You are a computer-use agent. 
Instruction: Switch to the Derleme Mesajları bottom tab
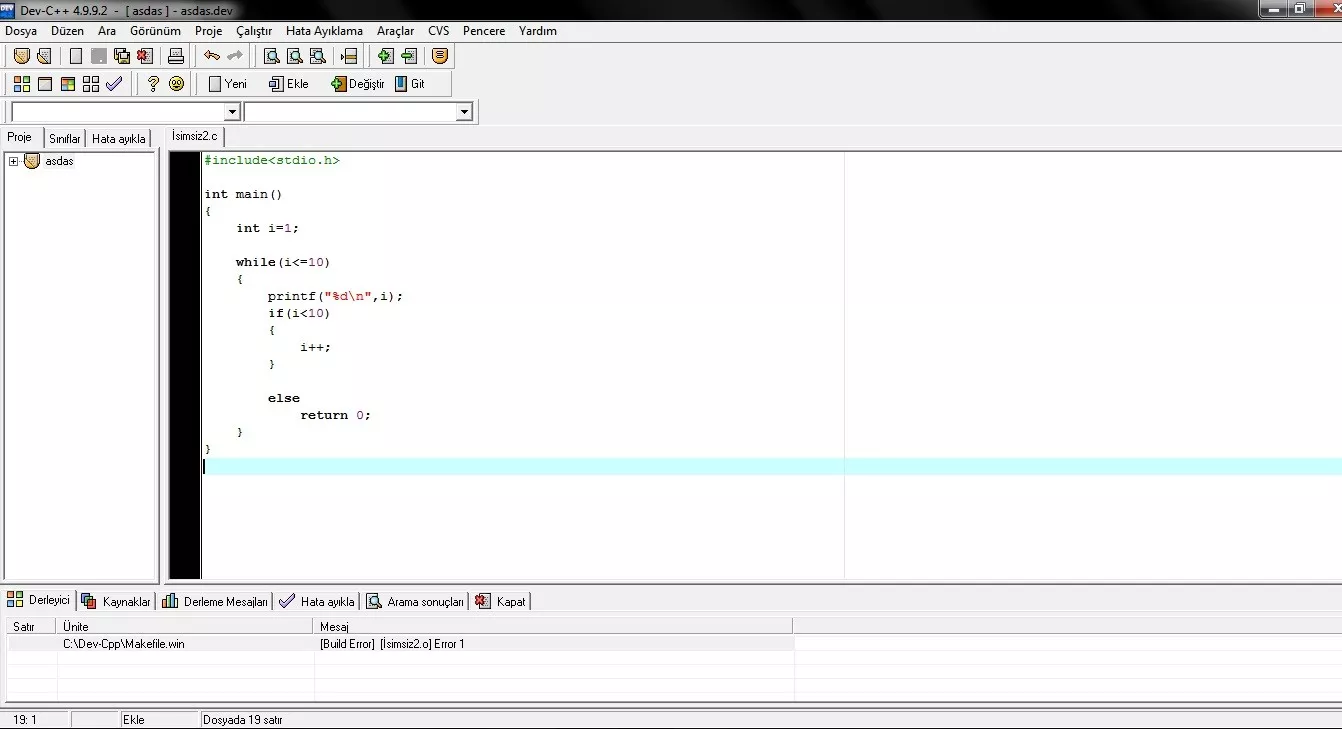[215, 601]
